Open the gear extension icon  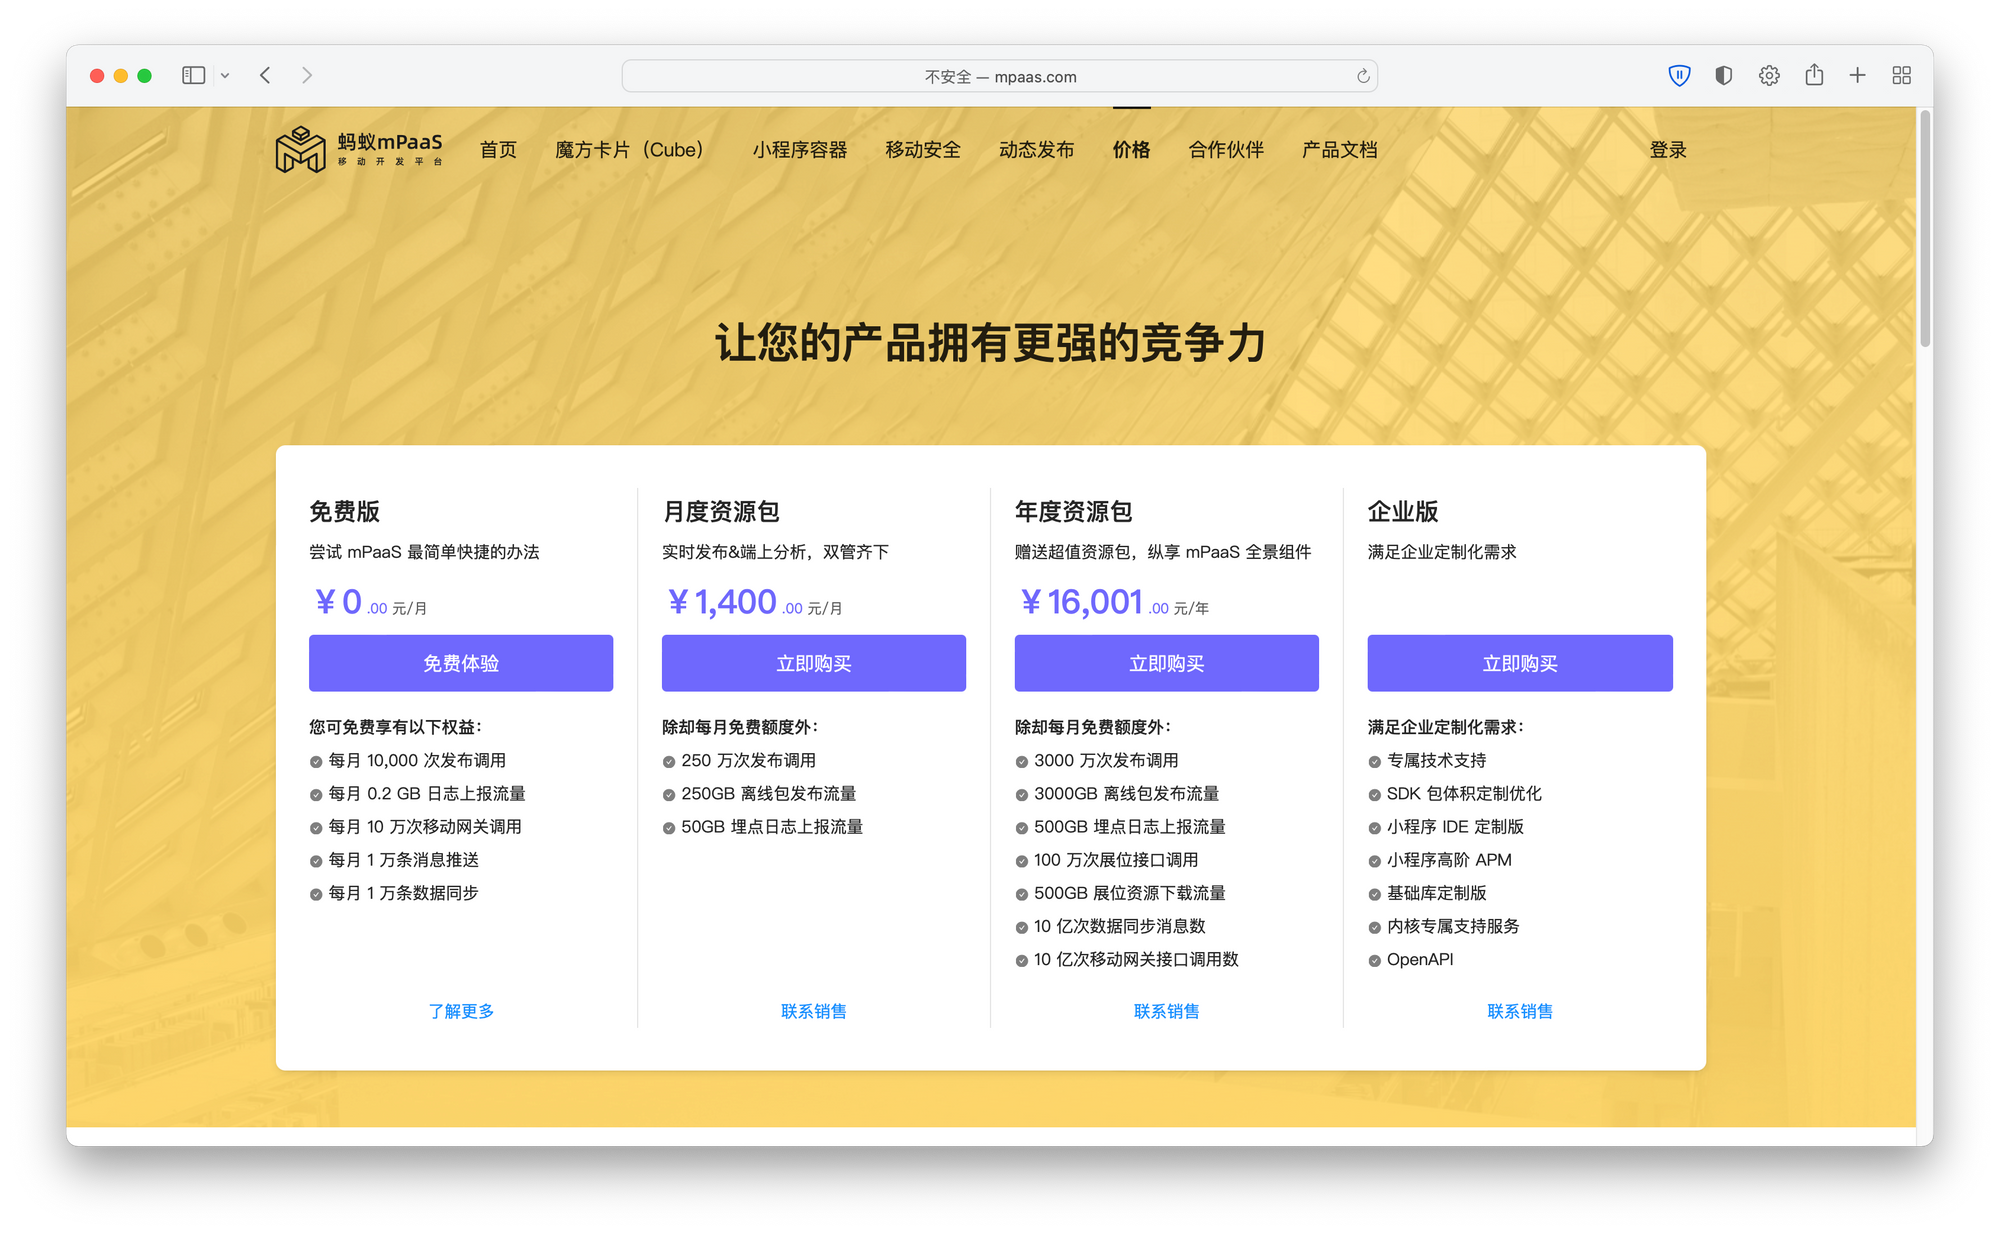point(1769,75)
